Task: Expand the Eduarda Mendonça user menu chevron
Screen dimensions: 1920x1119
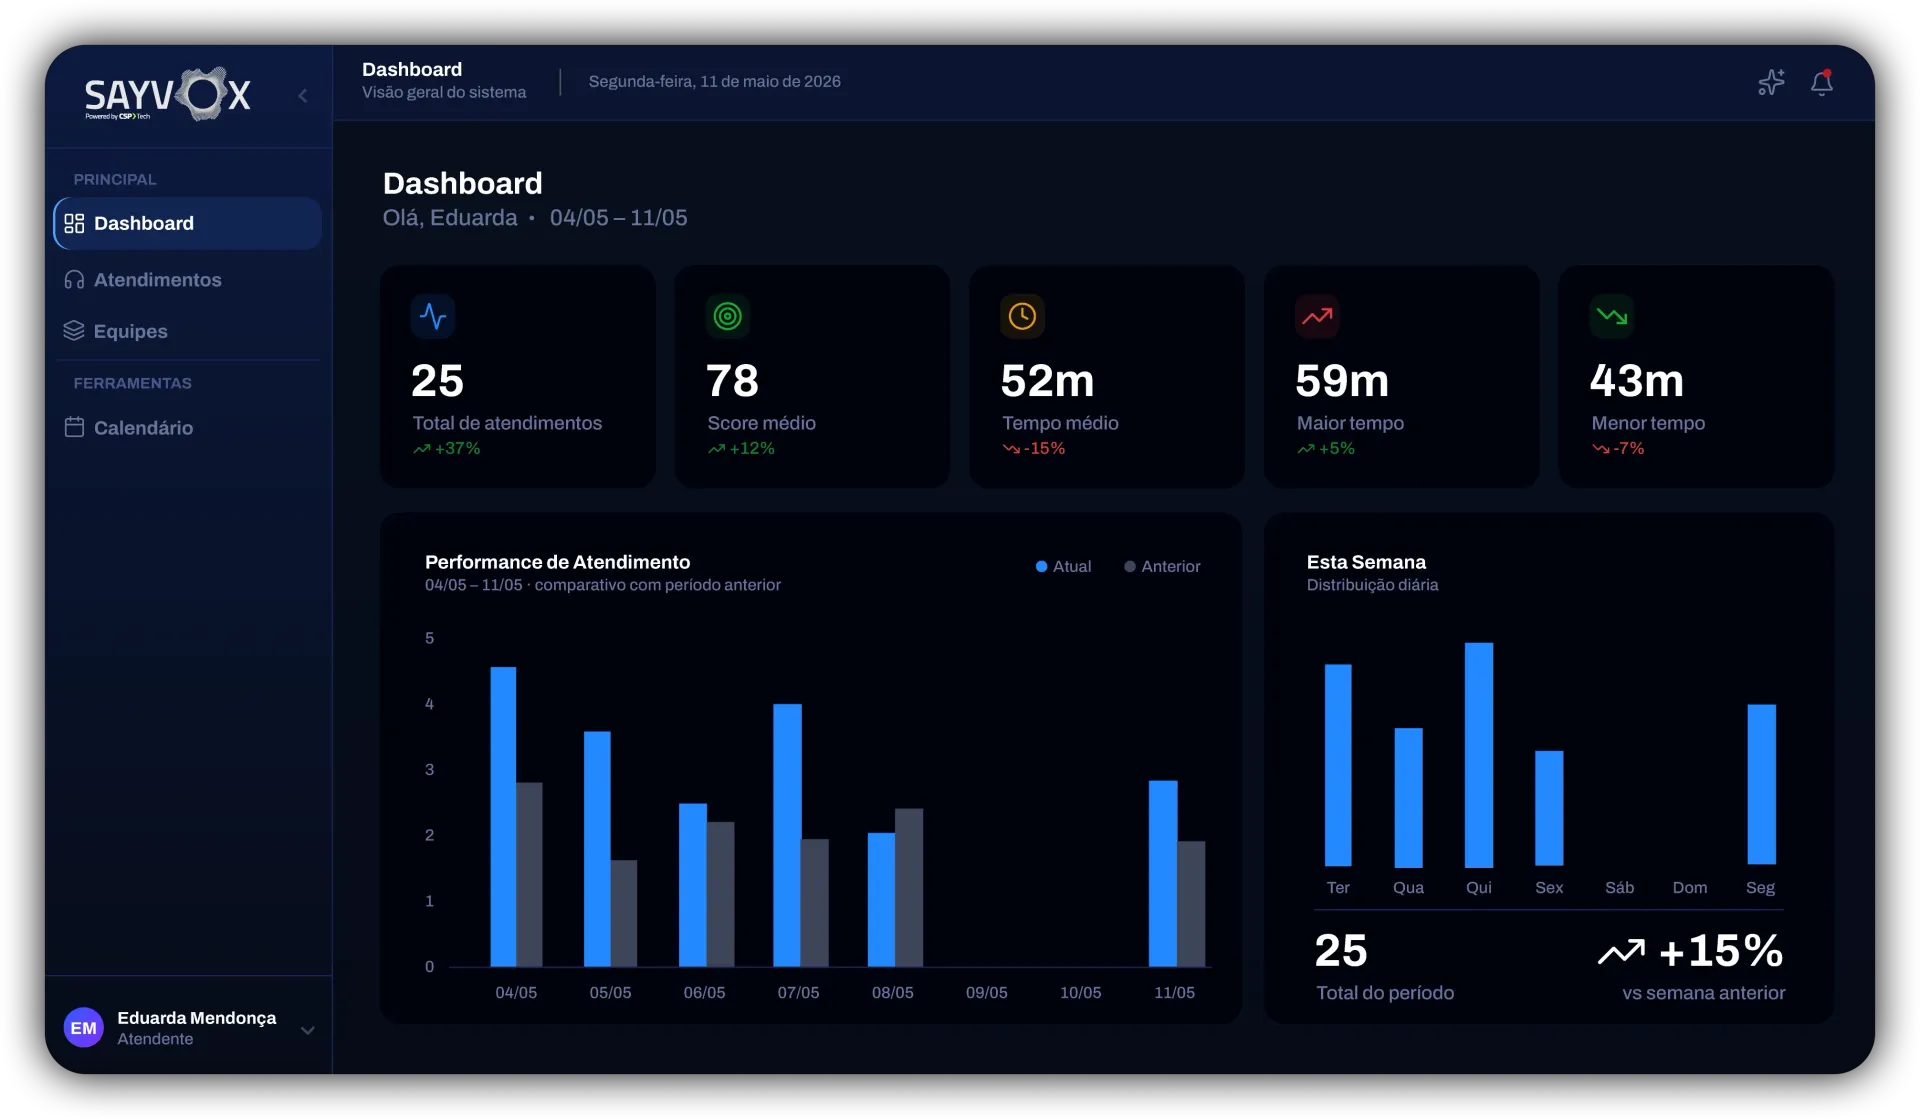Action: pyautogui.click(x=308, y=1030)
